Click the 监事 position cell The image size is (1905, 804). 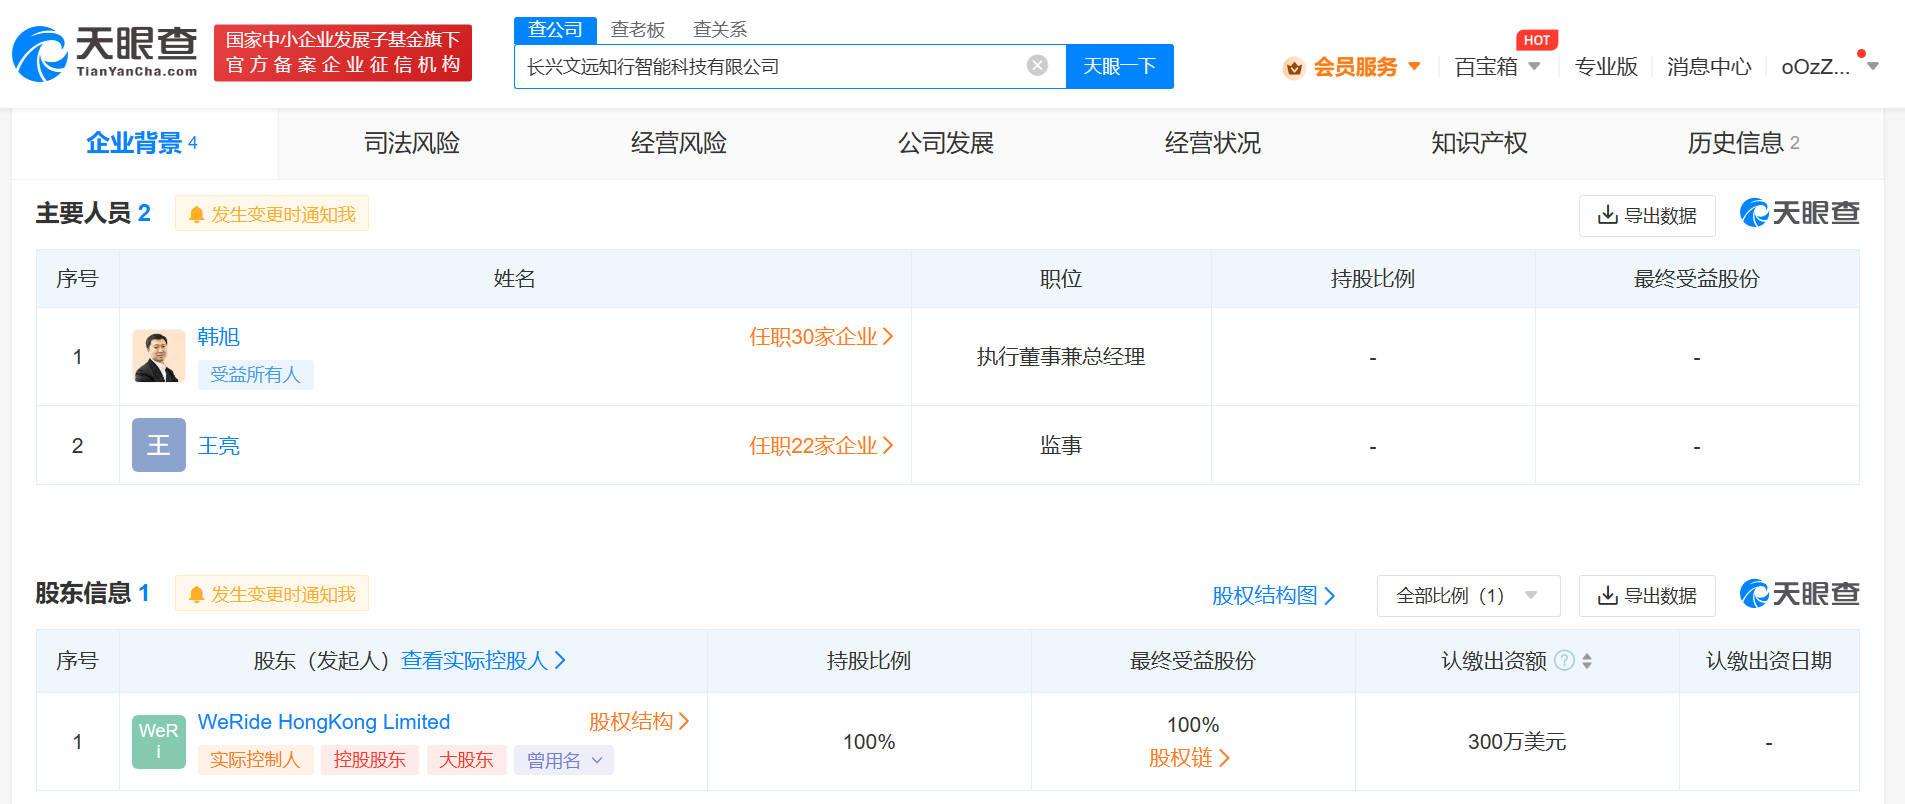(1061, 446)
